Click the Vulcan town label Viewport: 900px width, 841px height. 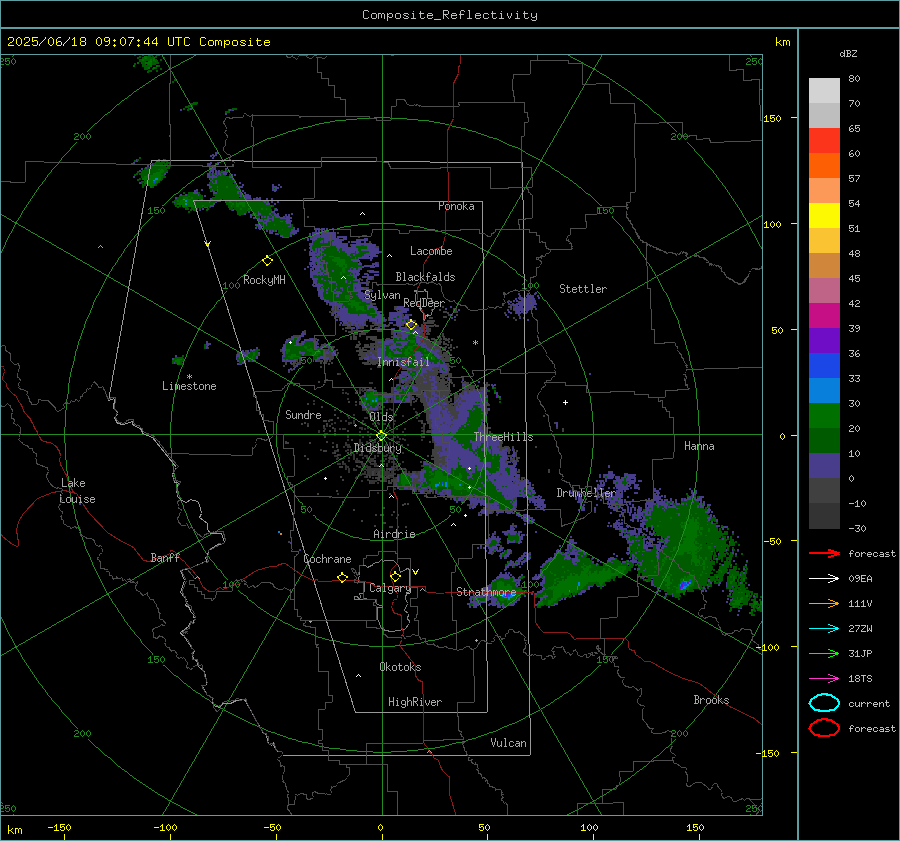[x=509, y=743]
